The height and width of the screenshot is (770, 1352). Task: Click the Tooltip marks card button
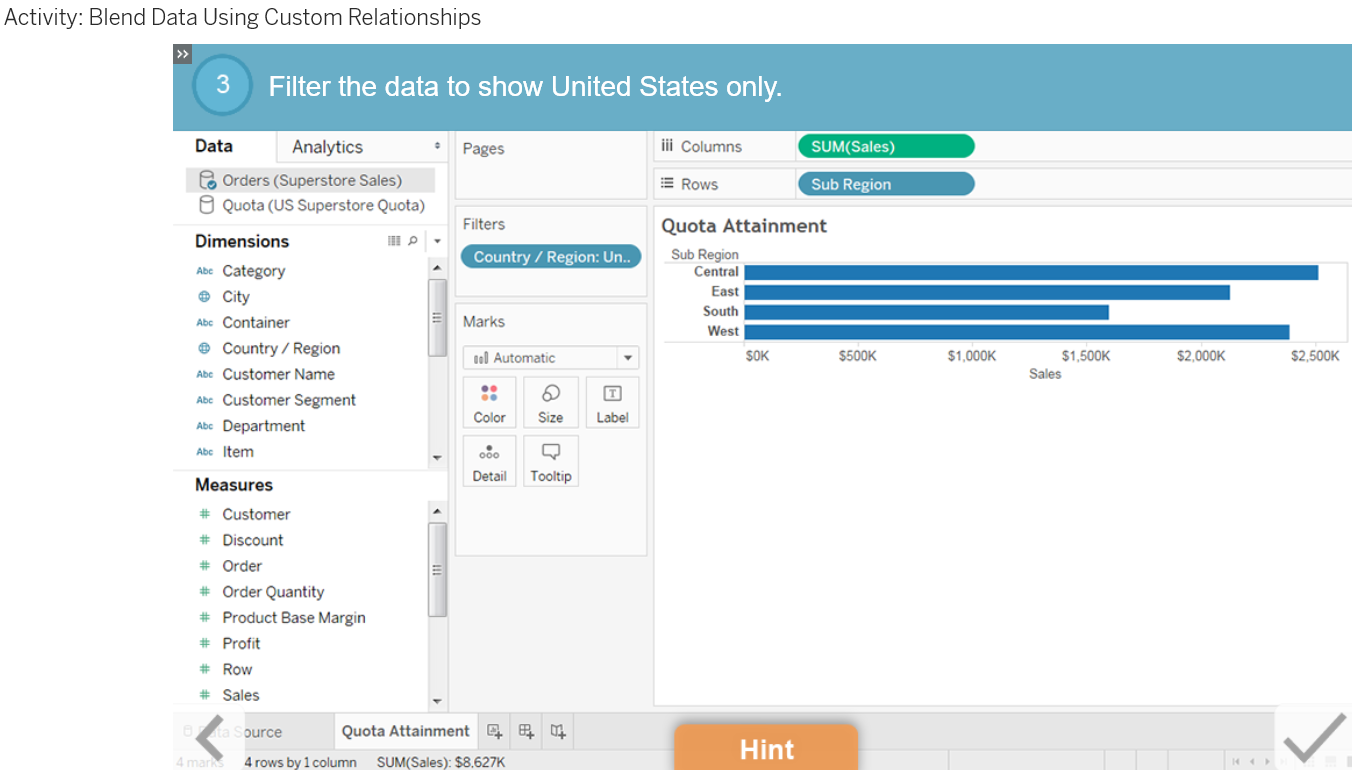[551, 462]
